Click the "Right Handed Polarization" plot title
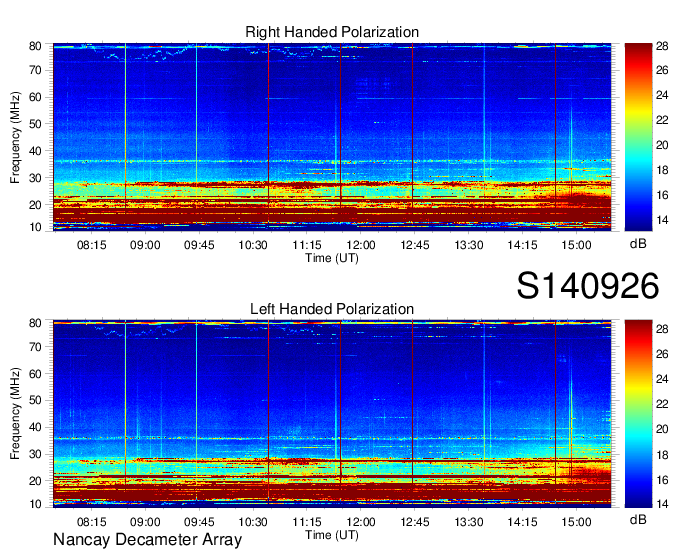The width and height of the screenshot is (680, 552). (x=332, y=32)
